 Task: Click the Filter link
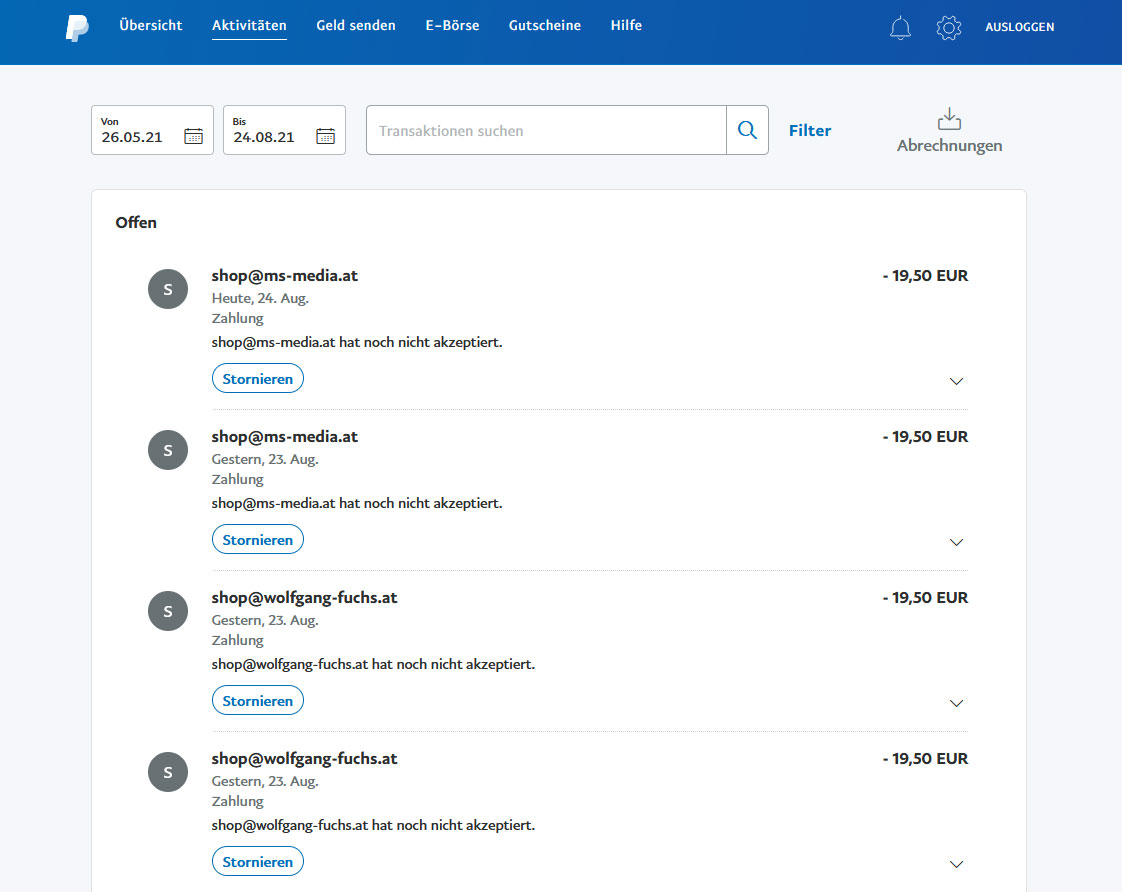coord(810,130)
